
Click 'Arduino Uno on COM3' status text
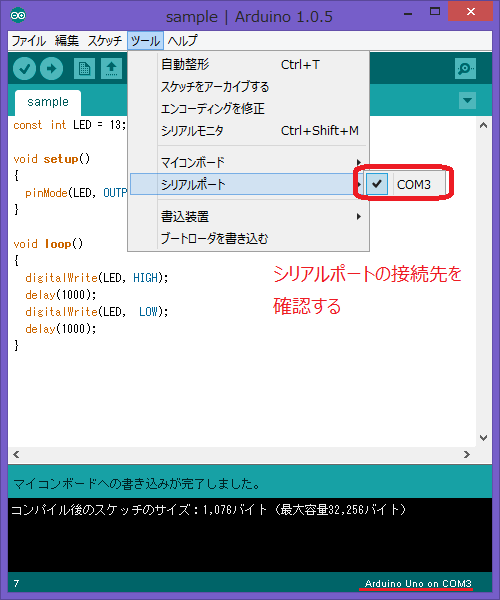[418, 584]
